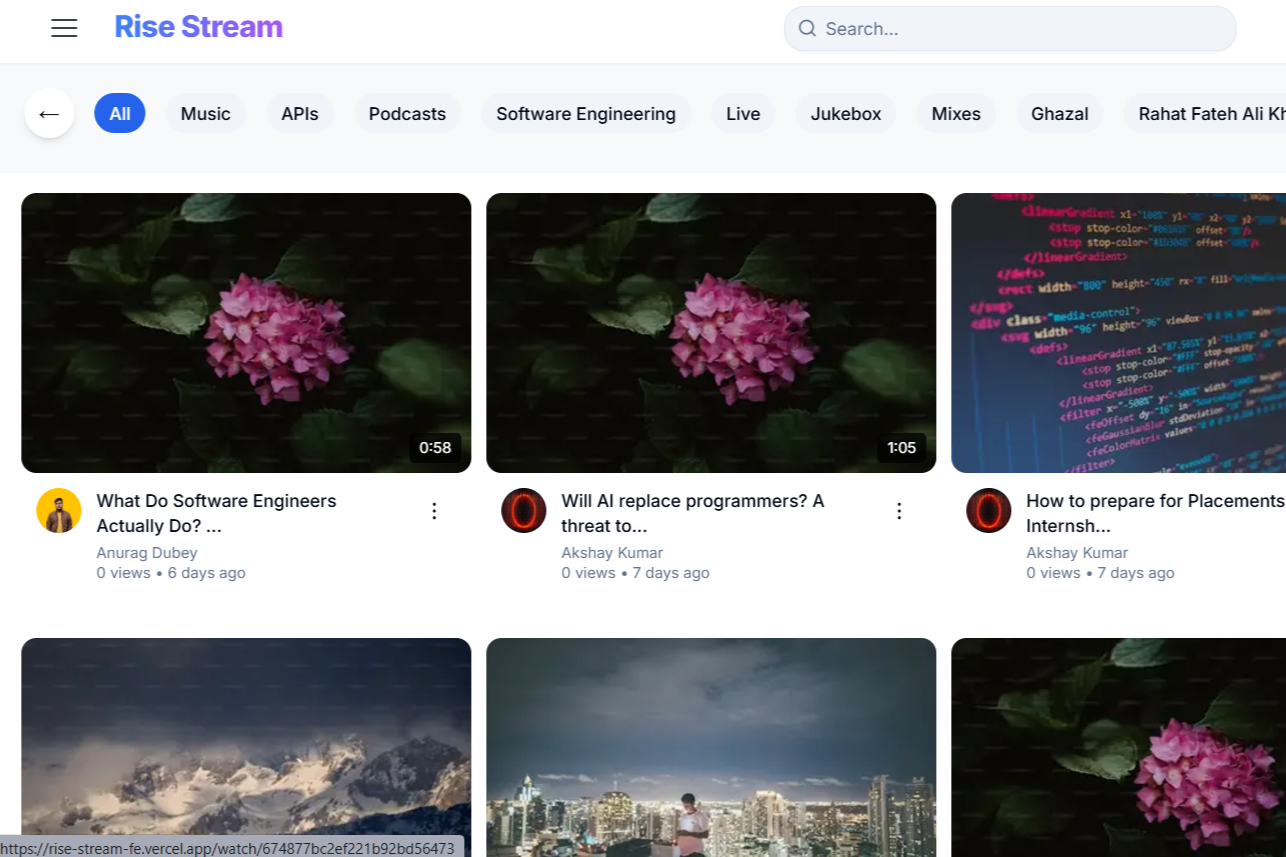The width and height of the screenshot is (1286, 857).
Task: Open title 'Will AI replace programmers? A threat to...'
Action: 693,513
